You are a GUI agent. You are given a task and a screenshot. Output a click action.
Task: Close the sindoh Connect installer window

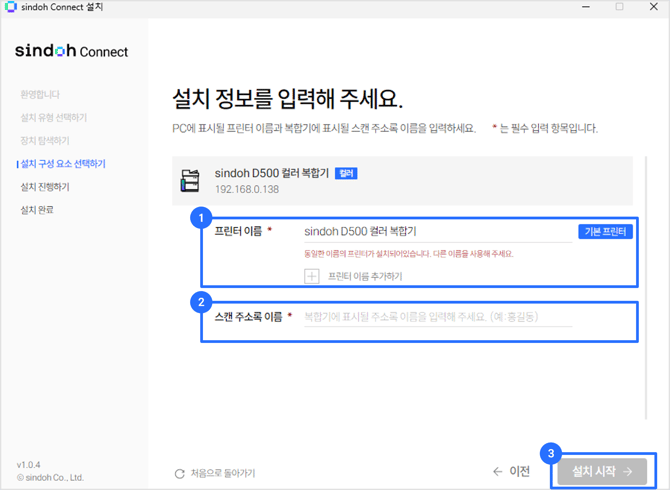654,7
